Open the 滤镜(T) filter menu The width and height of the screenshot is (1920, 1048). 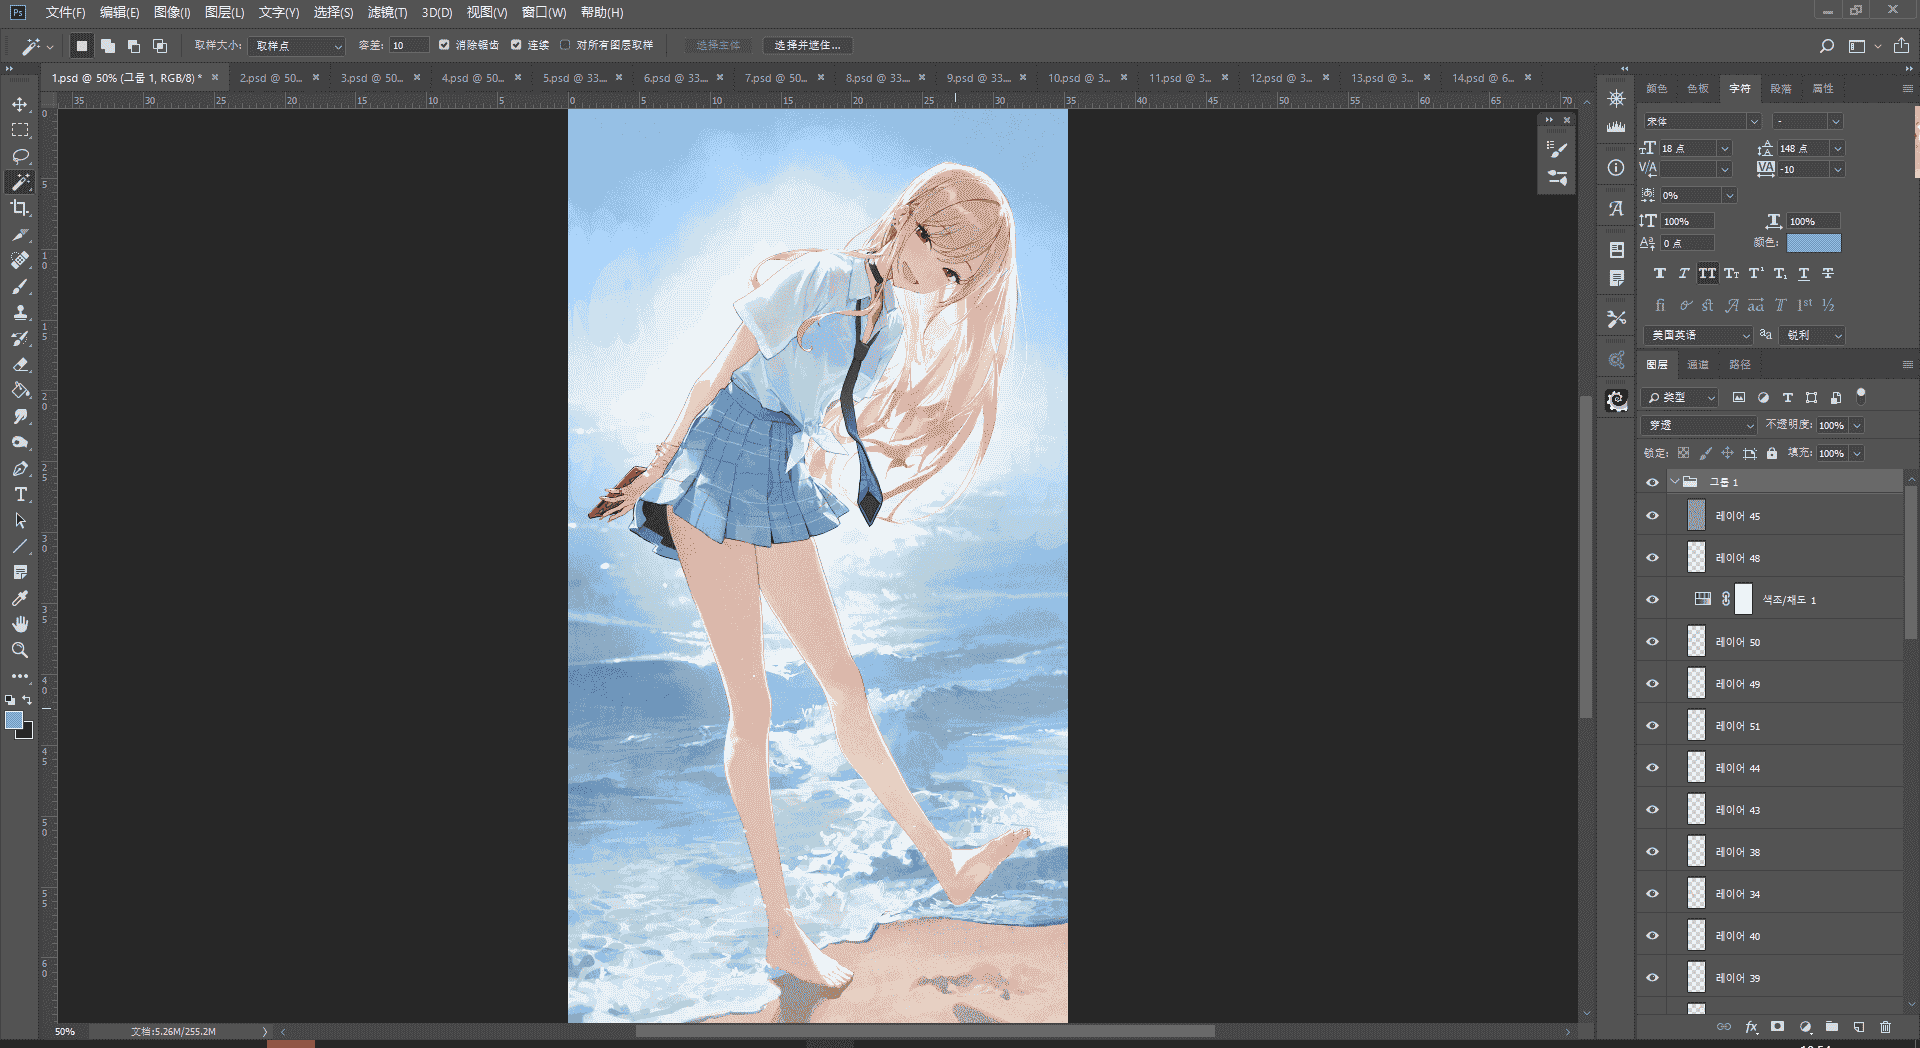point(387,12)
